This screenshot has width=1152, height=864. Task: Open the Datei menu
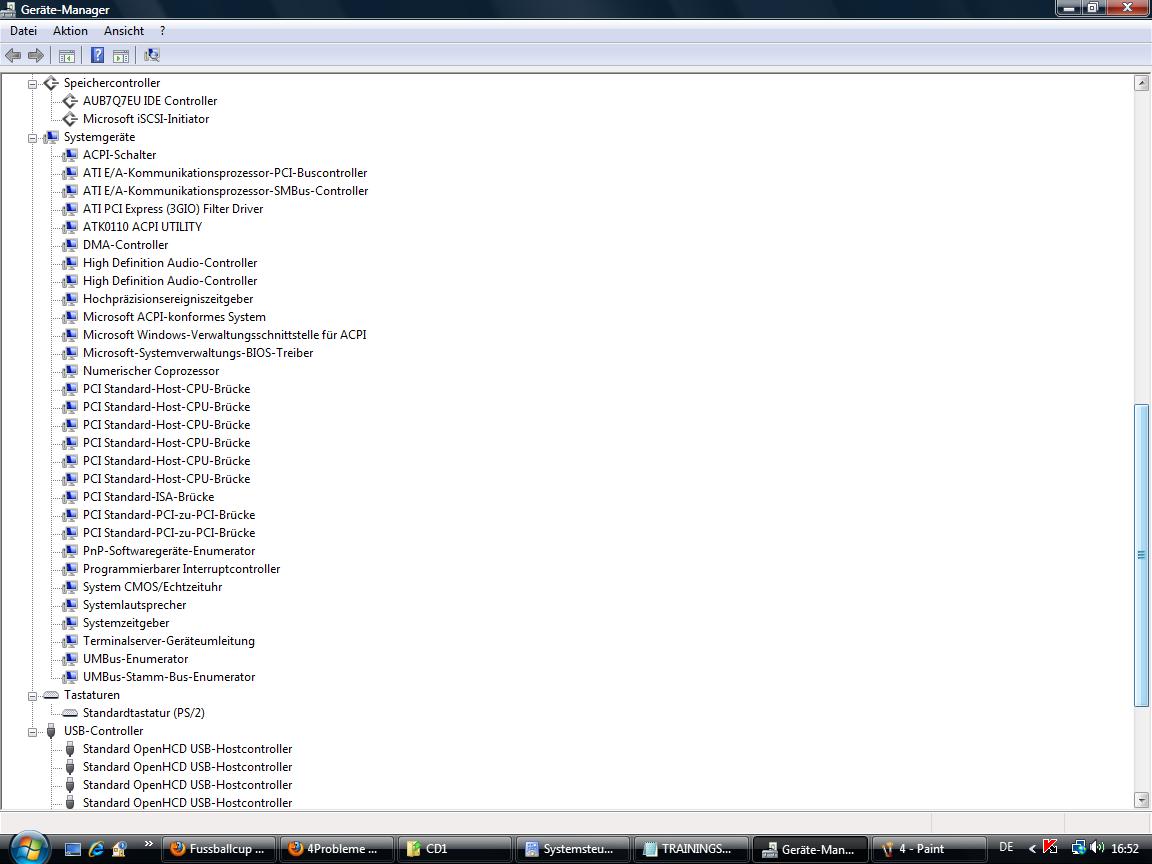[24, 31]
